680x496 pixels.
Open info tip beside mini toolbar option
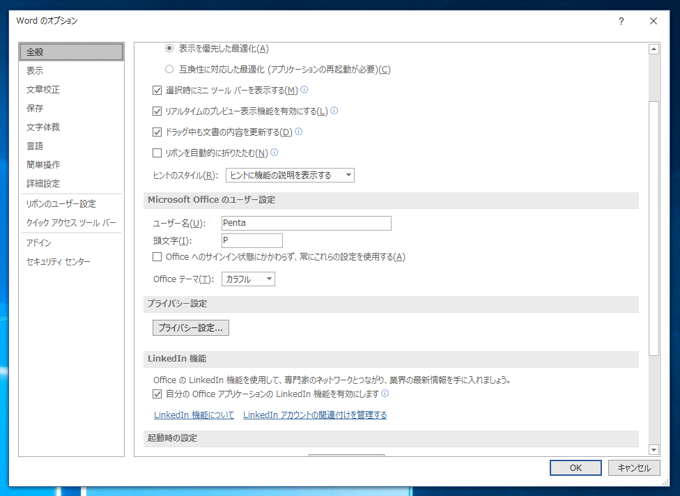point(304,90)
